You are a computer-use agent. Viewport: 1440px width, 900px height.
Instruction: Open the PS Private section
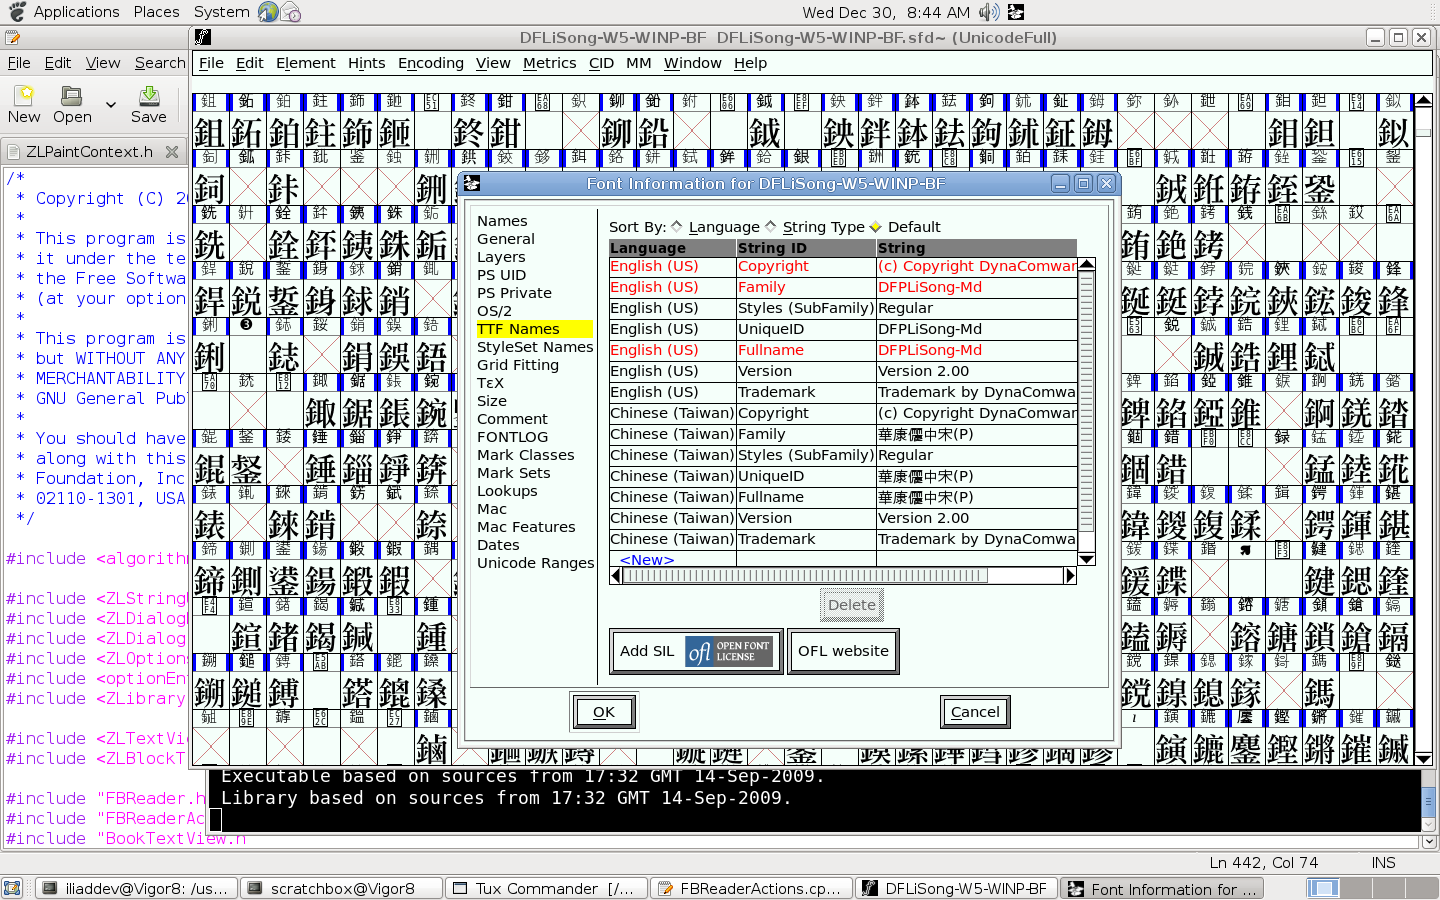pos(514,293)
